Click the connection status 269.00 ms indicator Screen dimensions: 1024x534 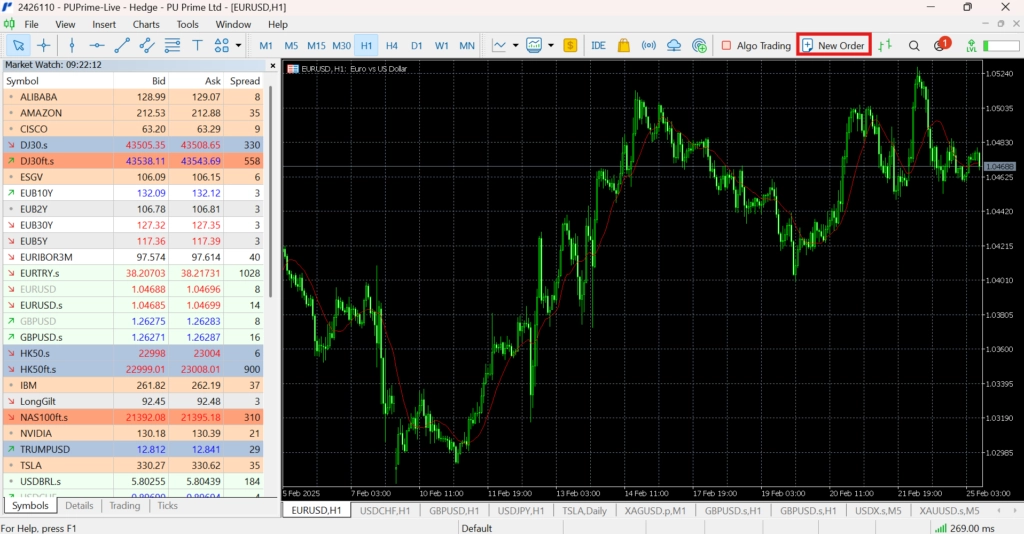[963, 528]
